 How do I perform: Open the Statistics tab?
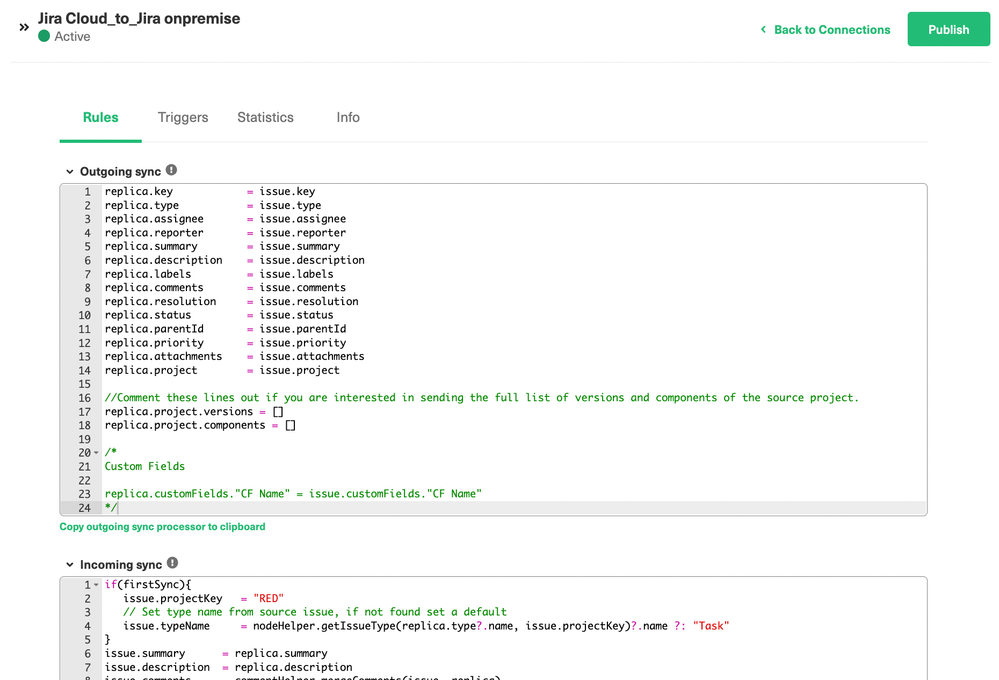pos(265,117)
